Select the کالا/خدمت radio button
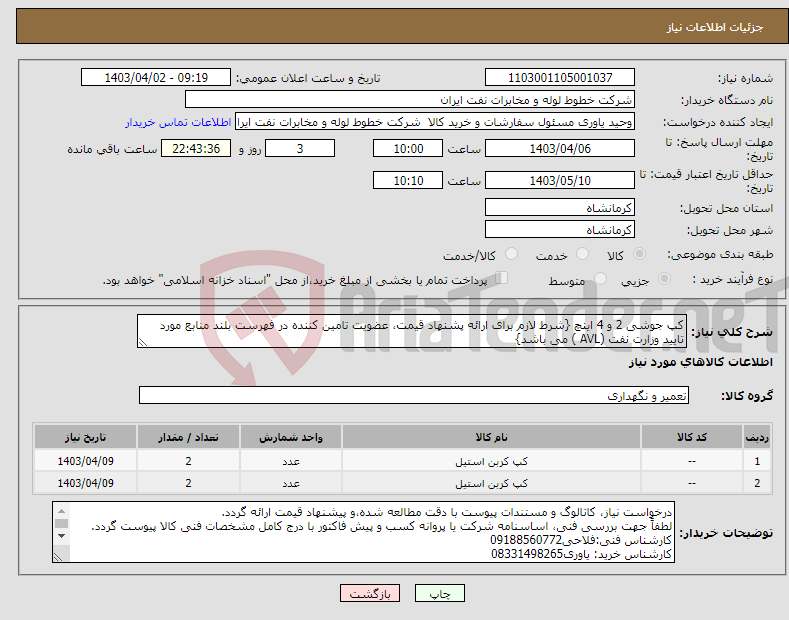This screenshot has width=789, height=620. 511,254
